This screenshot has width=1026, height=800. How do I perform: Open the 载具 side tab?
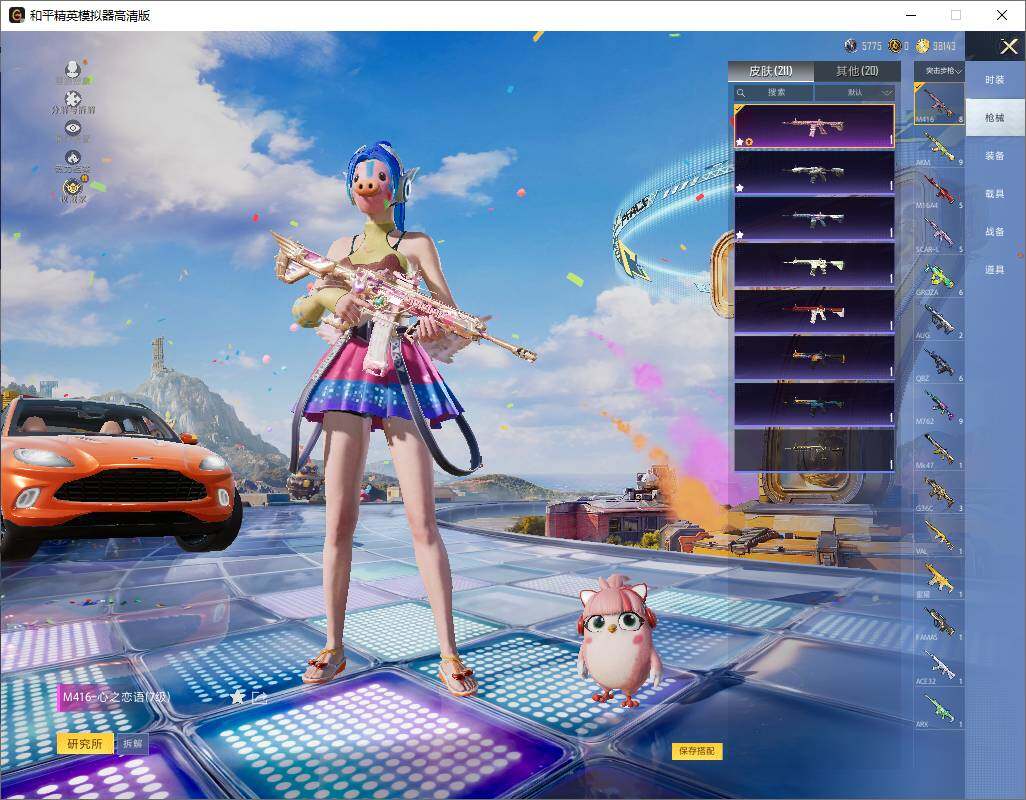(x=995, y=194)
